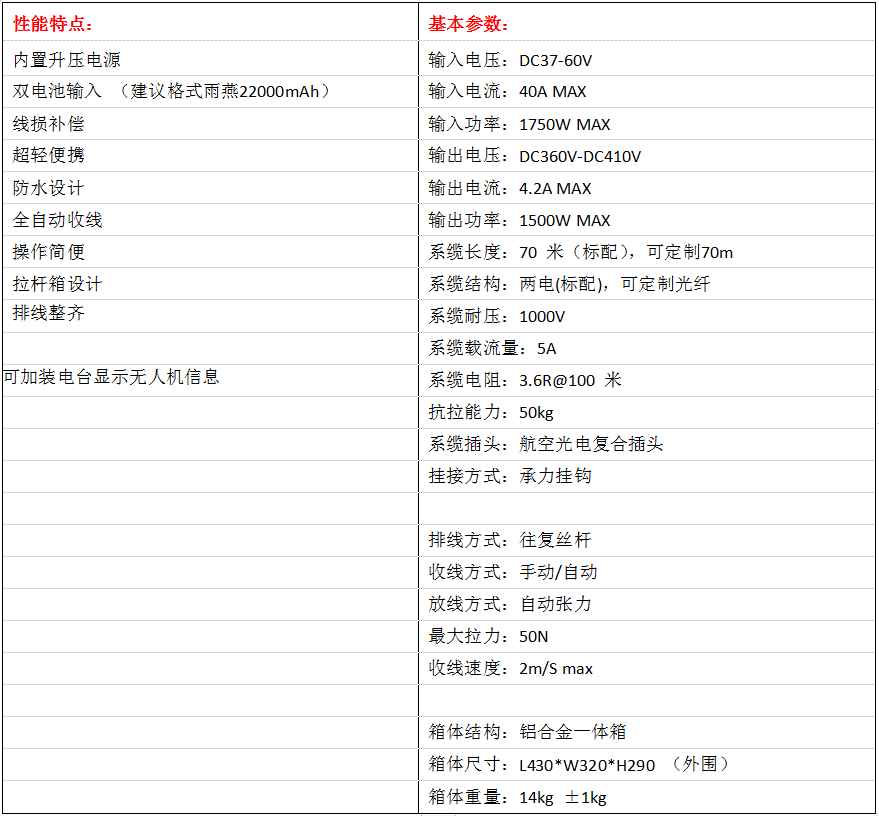
Task: Click 系缆结构: 两电(标配) cell
Action: click(646, 284)
